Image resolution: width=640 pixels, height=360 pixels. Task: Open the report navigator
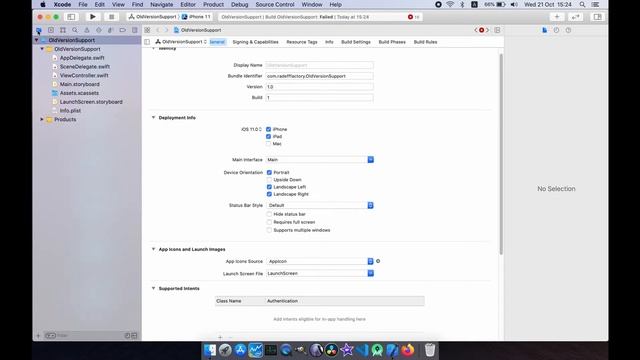134,30
